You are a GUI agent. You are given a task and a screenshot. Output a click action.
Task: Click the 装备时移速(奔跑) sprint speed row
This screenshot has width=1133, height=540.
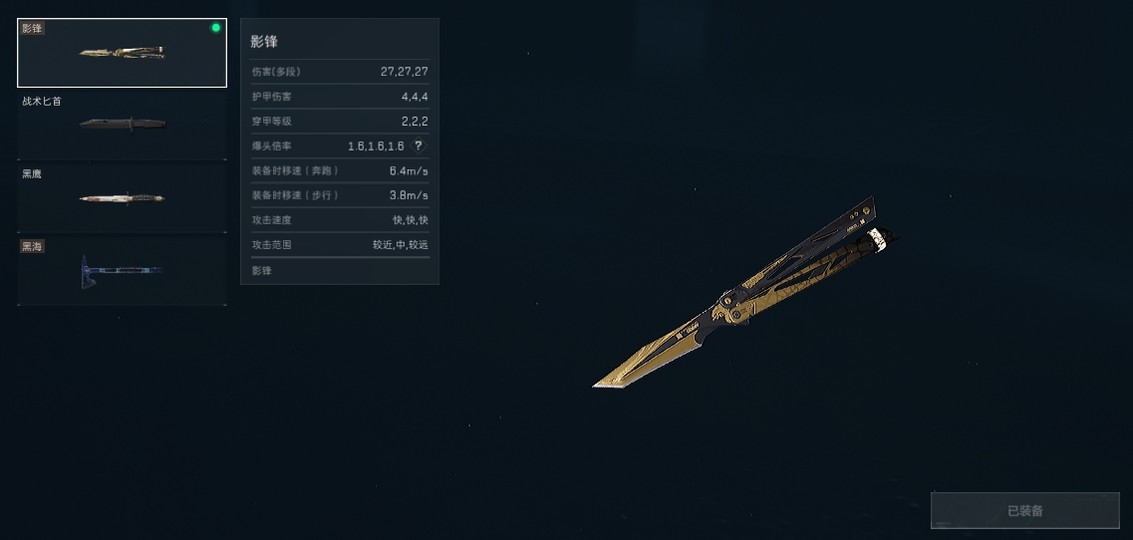tap(340, 171)
